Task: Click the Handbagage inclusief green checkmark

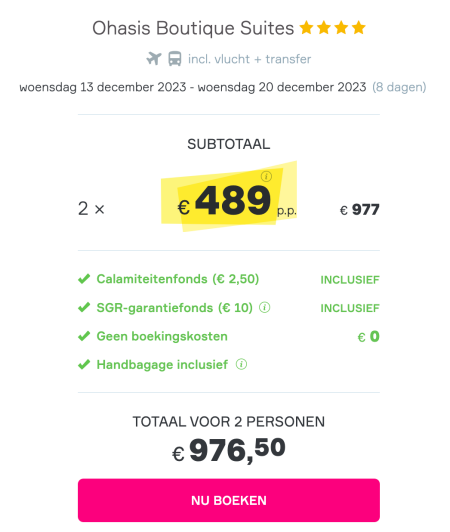Action: click(x=84, y=365)
